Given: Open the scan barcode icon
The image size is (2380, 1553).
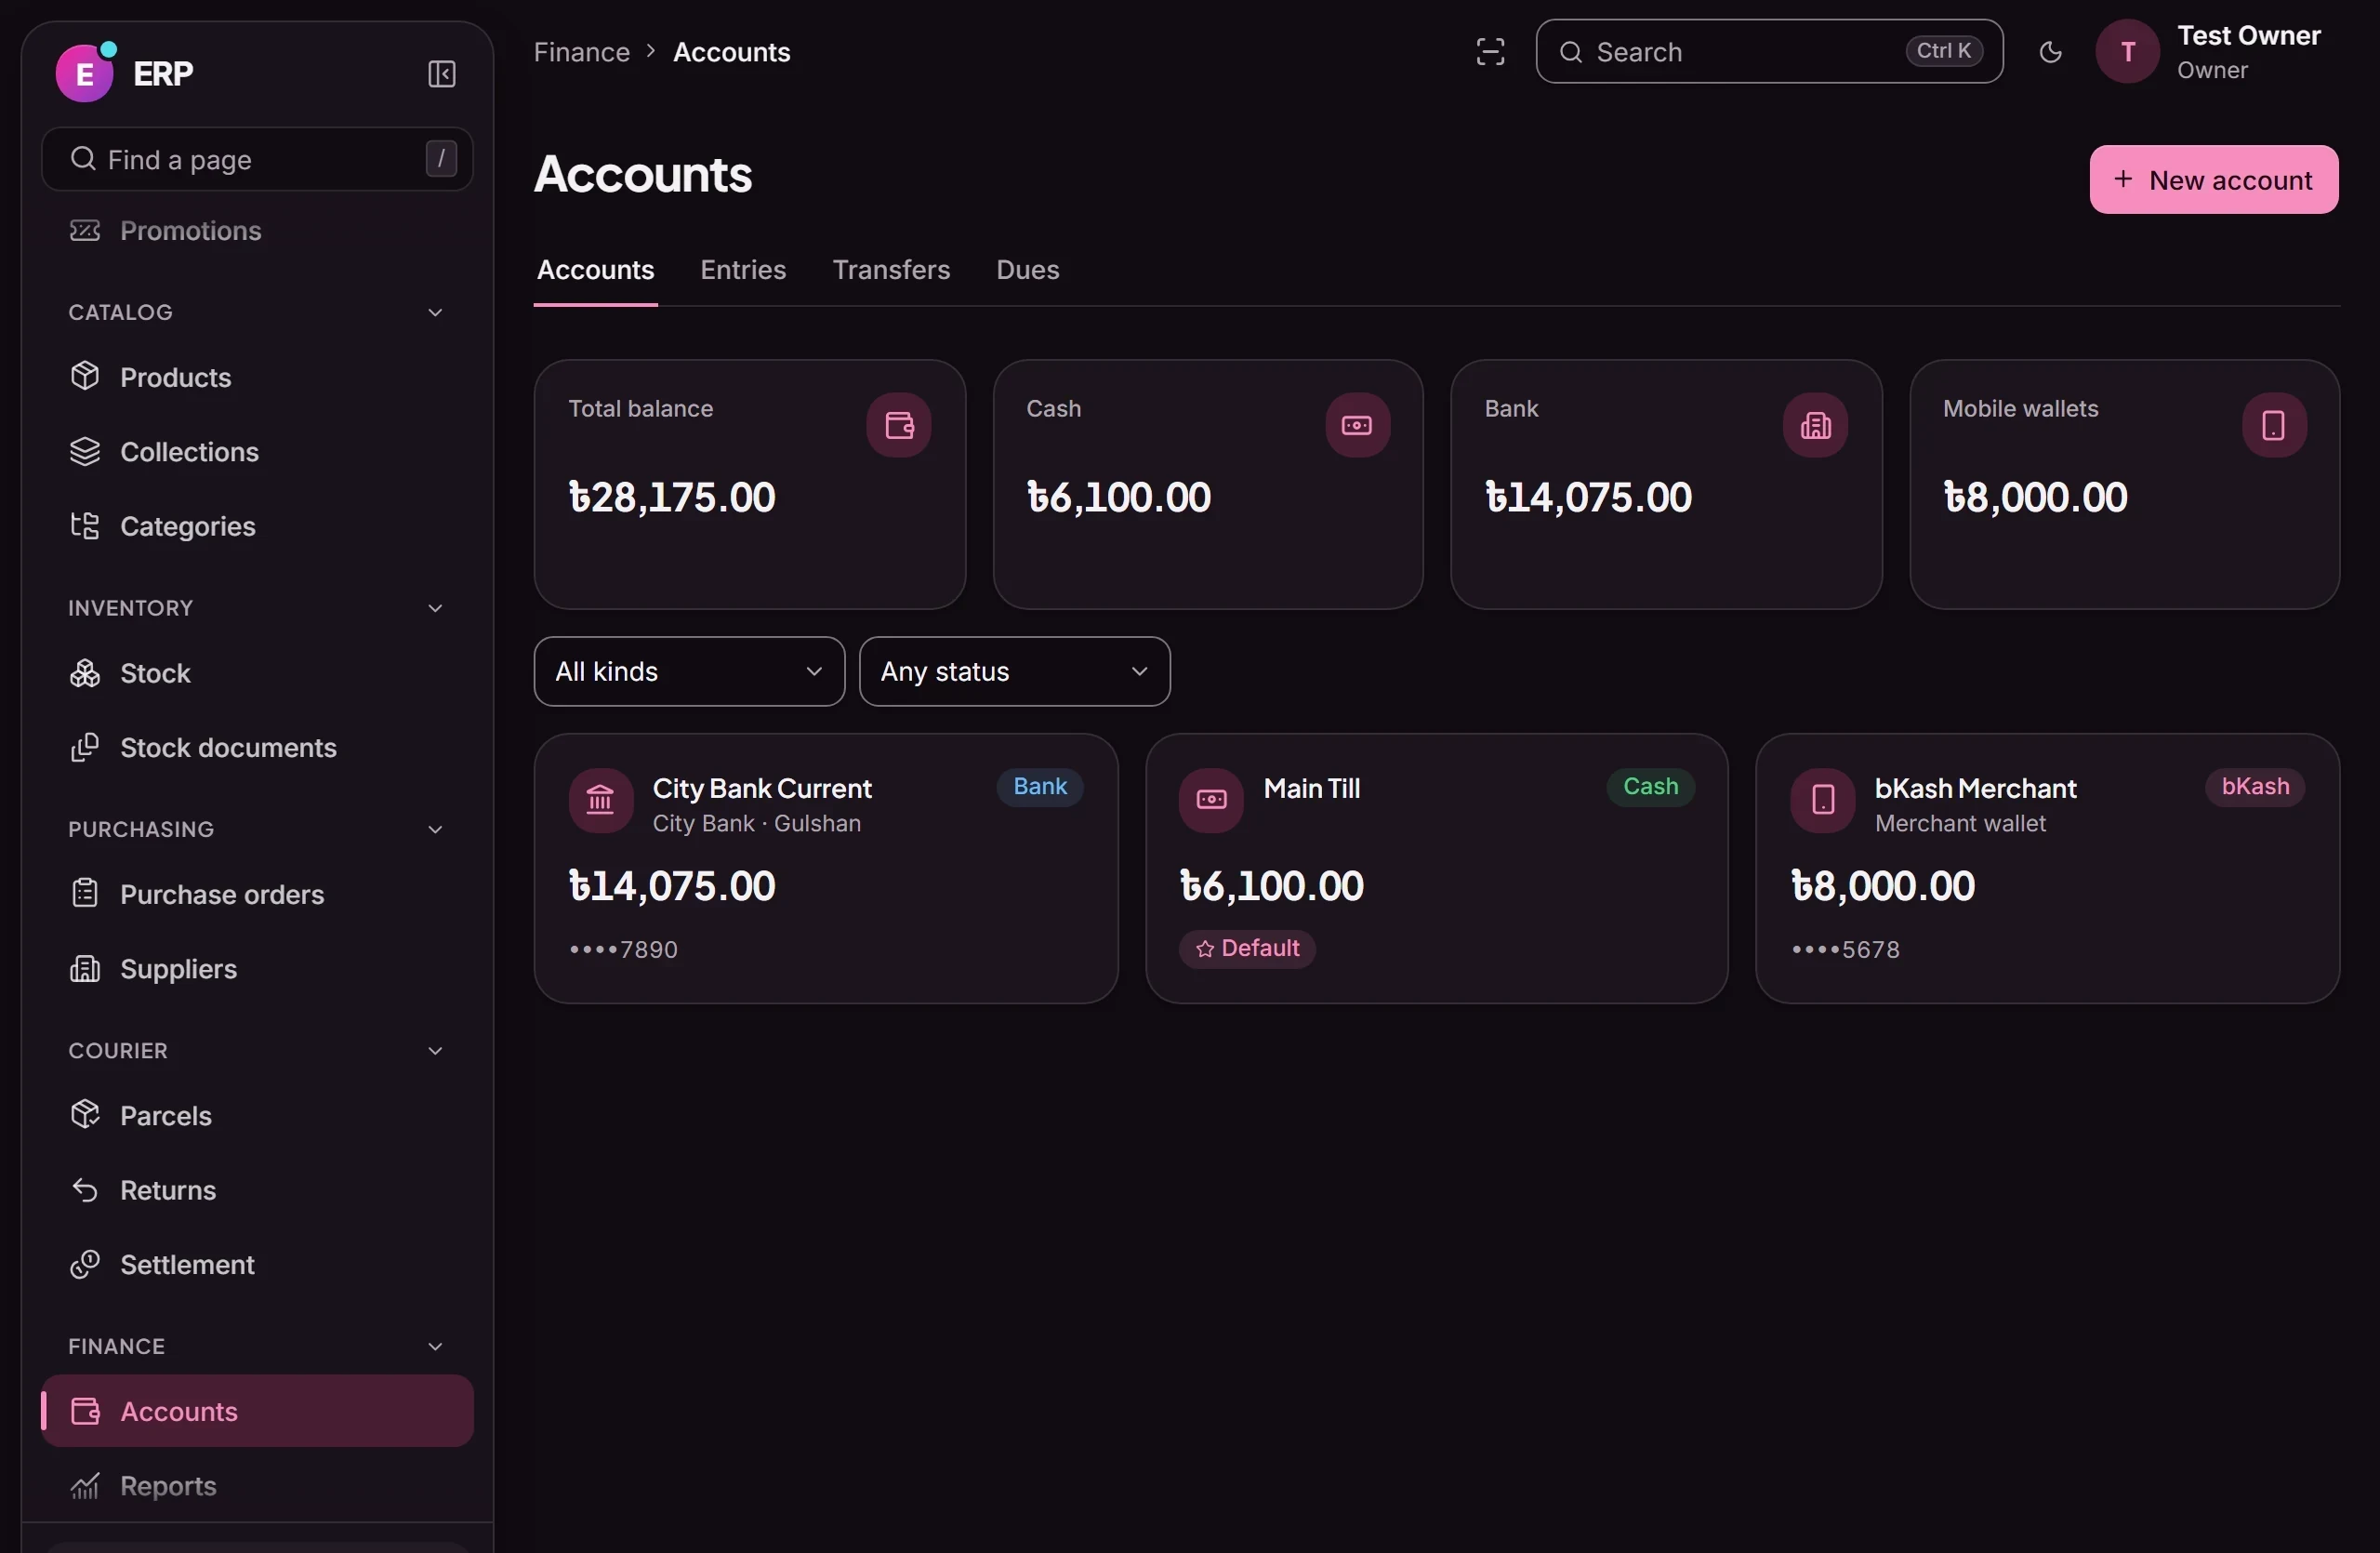Looking at the screenshot, I should pos(1490,52).
